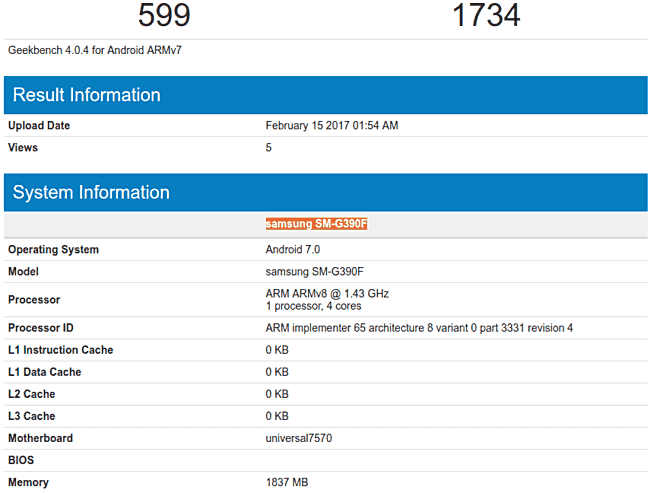Select the Upload Date label
Screen dimensions: 650x493
point(39,126)
